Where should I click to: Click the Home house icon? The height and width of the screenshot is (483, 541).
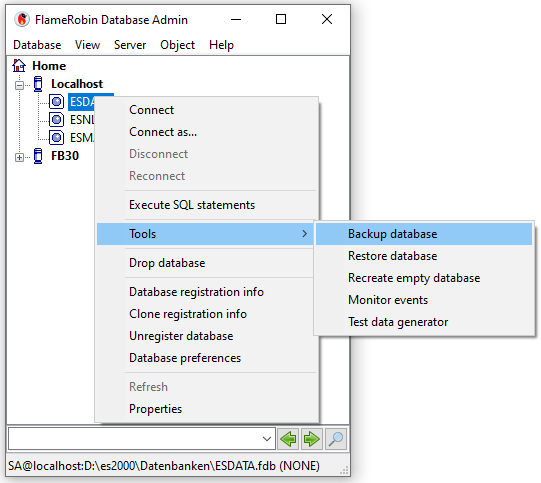point(19,66)
